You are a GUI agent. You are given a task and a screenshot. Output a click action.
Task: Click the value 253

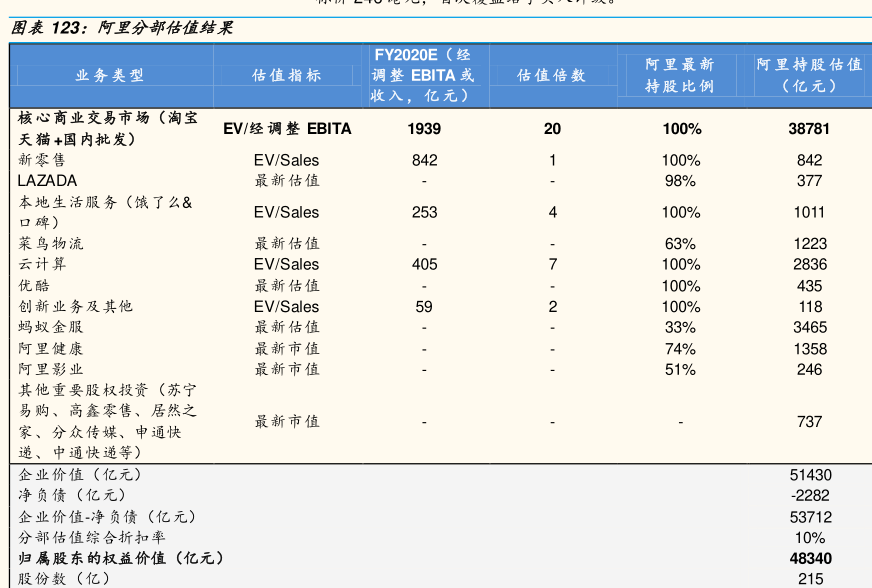424,213
